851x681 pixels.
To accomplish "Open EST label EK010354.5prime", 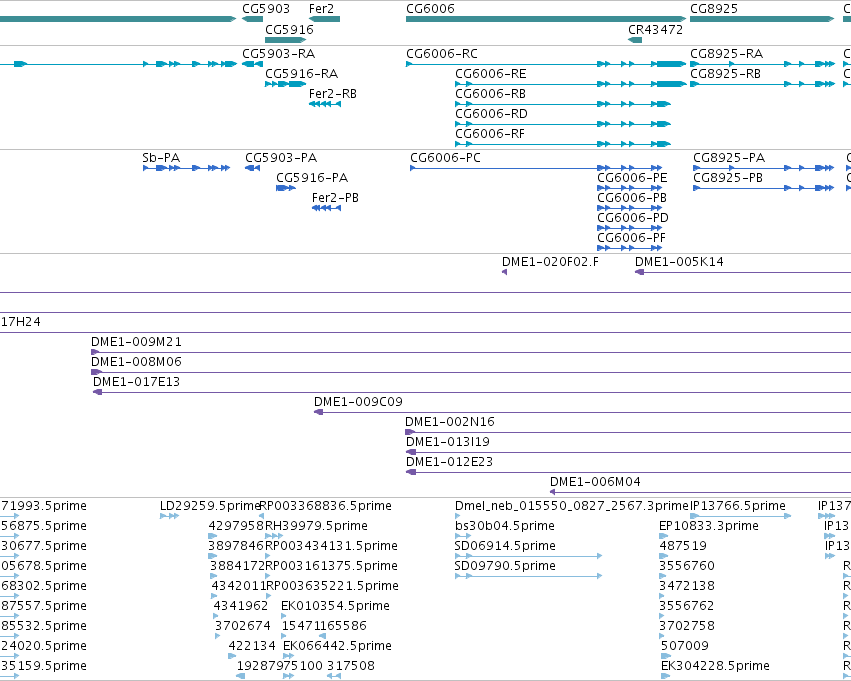I will pos(335,606).
